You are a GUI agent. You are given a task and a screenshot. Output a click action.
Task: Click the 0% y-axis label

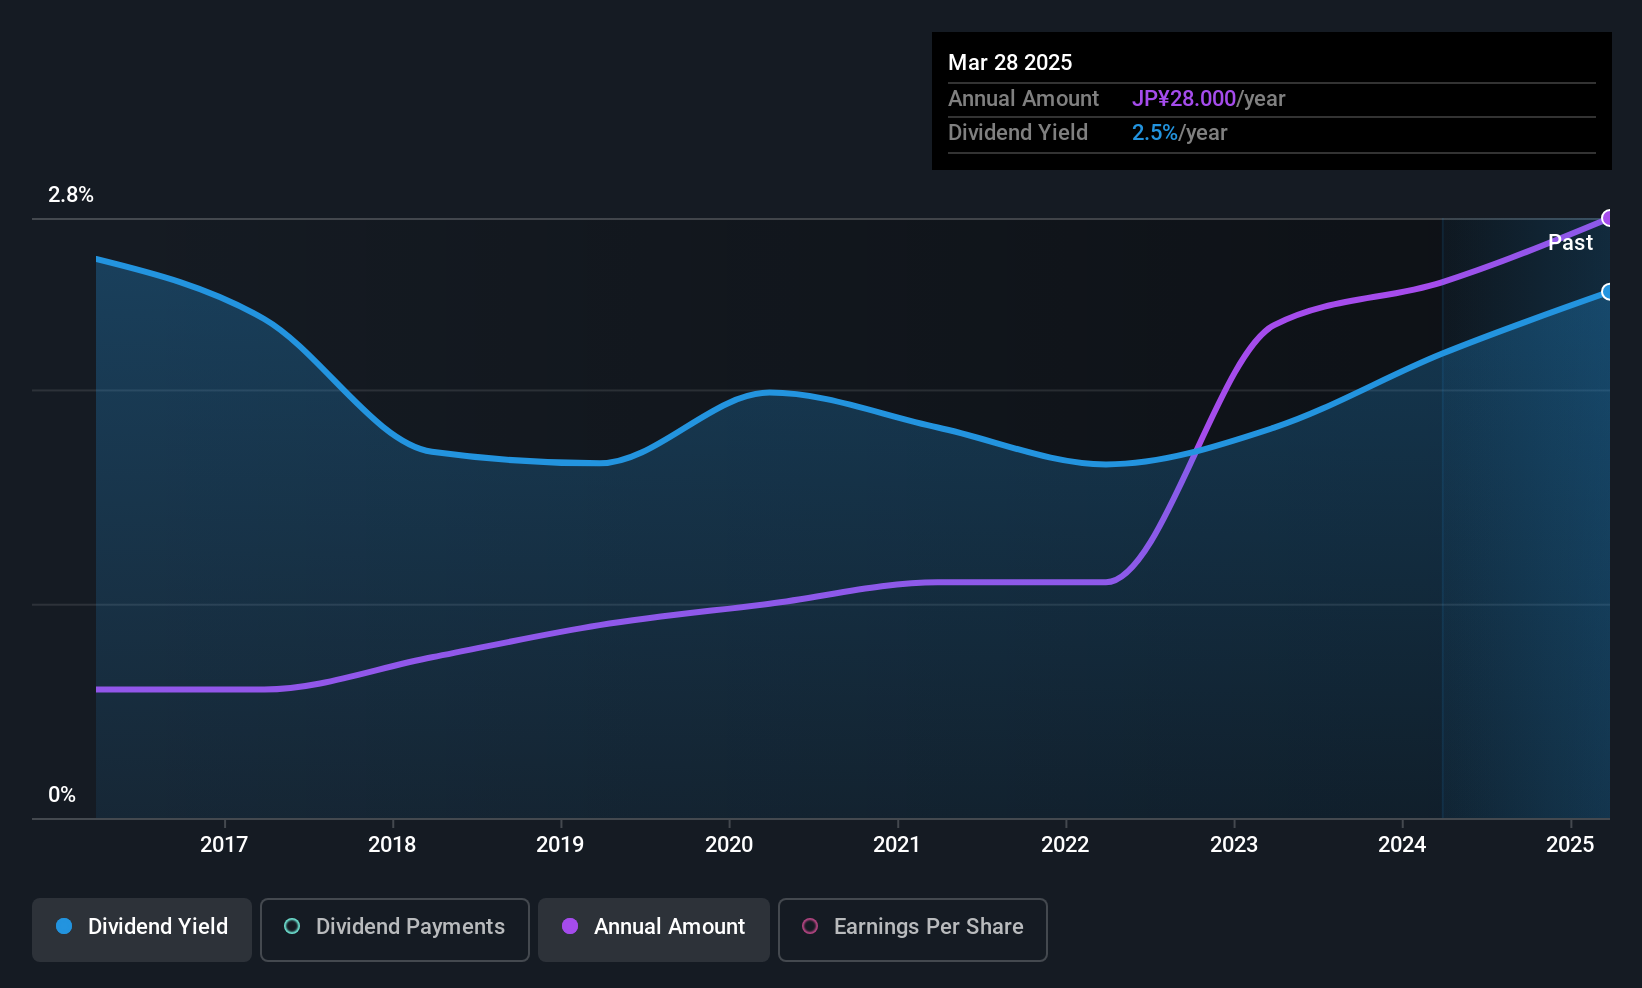click(62, 795)
